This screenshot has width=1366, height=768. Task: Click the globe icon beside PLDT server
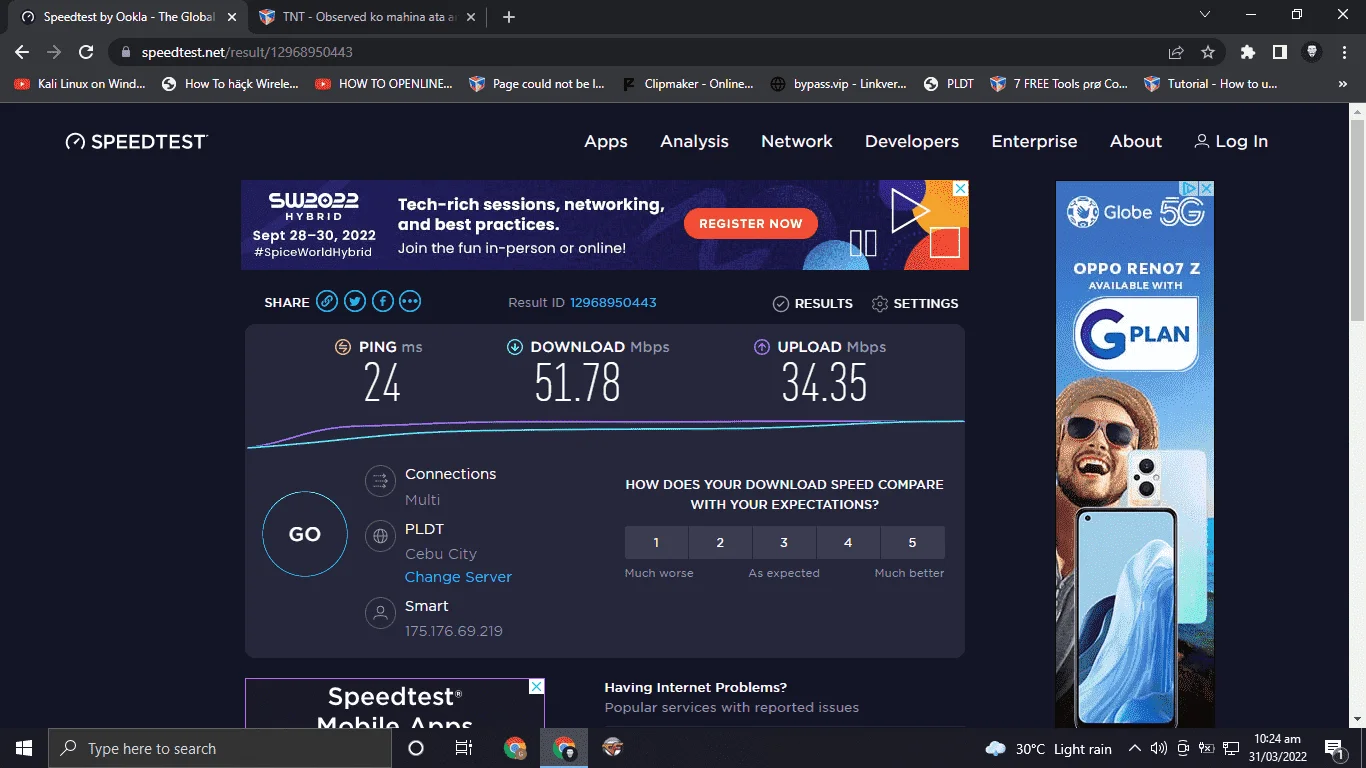(x=380, y=536)
